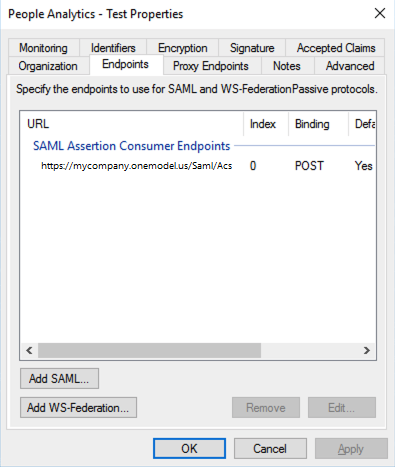
Task: Select the mycompany.onemodel.us Saml/Acs endpoint row
Action: [x=198, y=166]
